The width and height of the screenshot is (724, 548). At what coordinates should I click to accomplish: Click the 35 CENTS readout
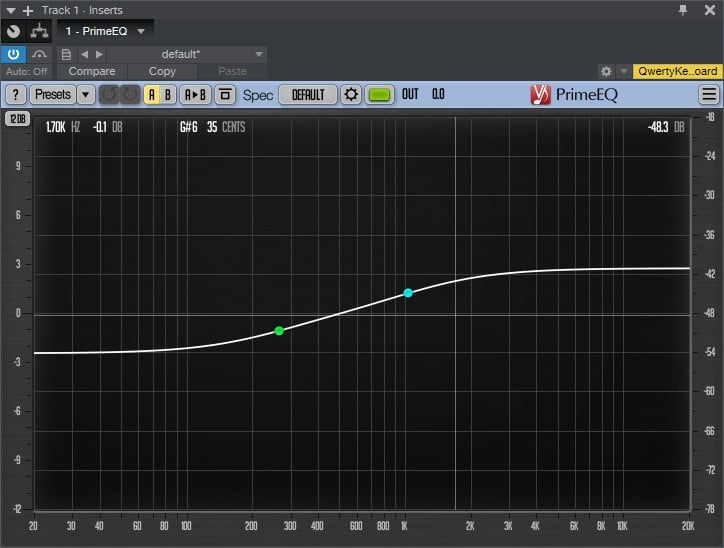point(226,127)
